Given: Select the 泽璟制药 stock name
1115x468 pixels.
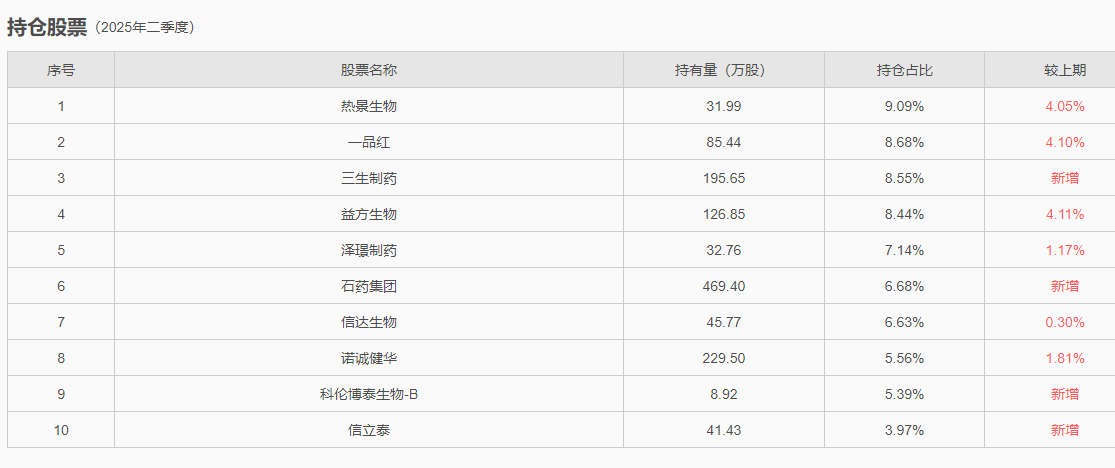Looking at the screenshot, I should pyautogui.click(x=368, y=250).
